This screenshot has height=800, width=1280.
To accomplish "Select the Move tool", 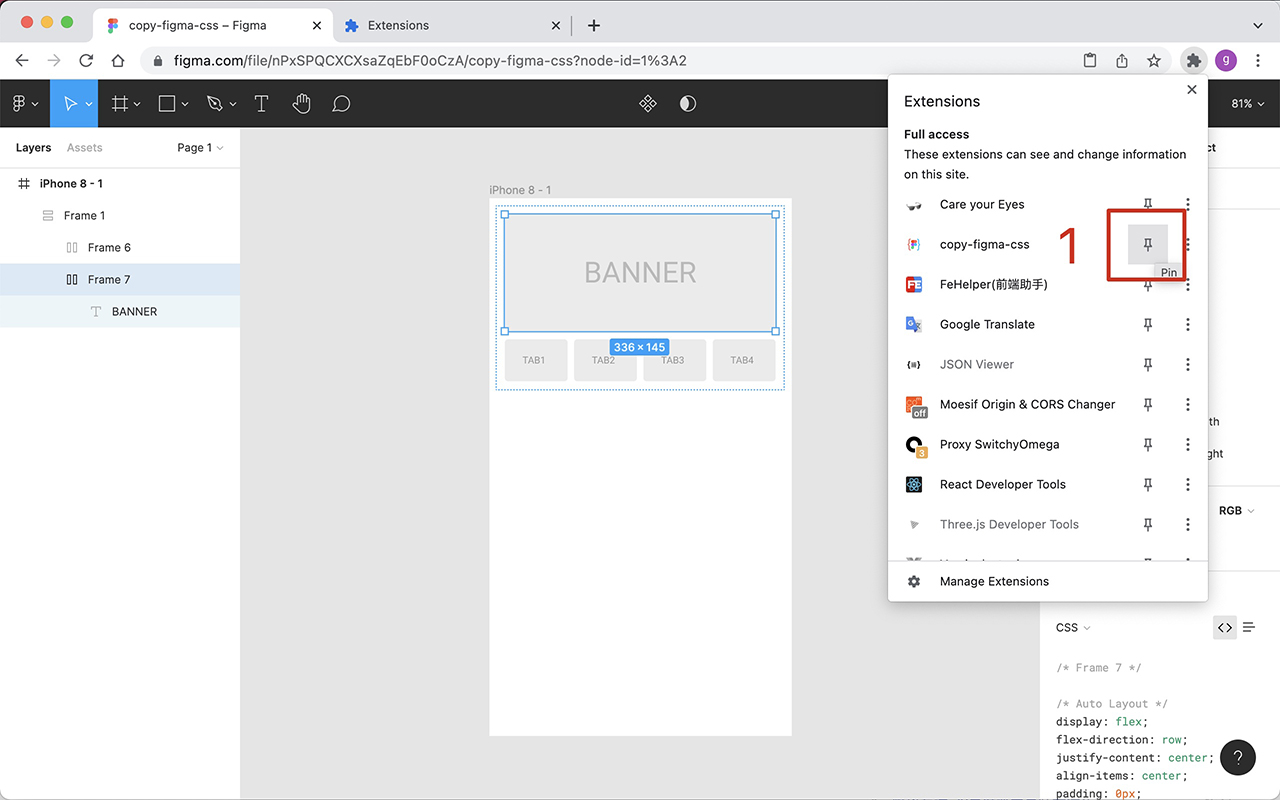I will 70,103.
